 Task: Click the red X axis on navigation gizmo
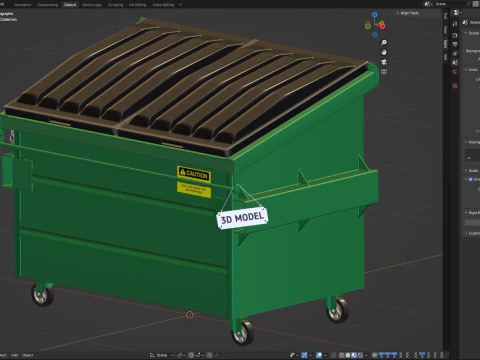pos(382,26)
